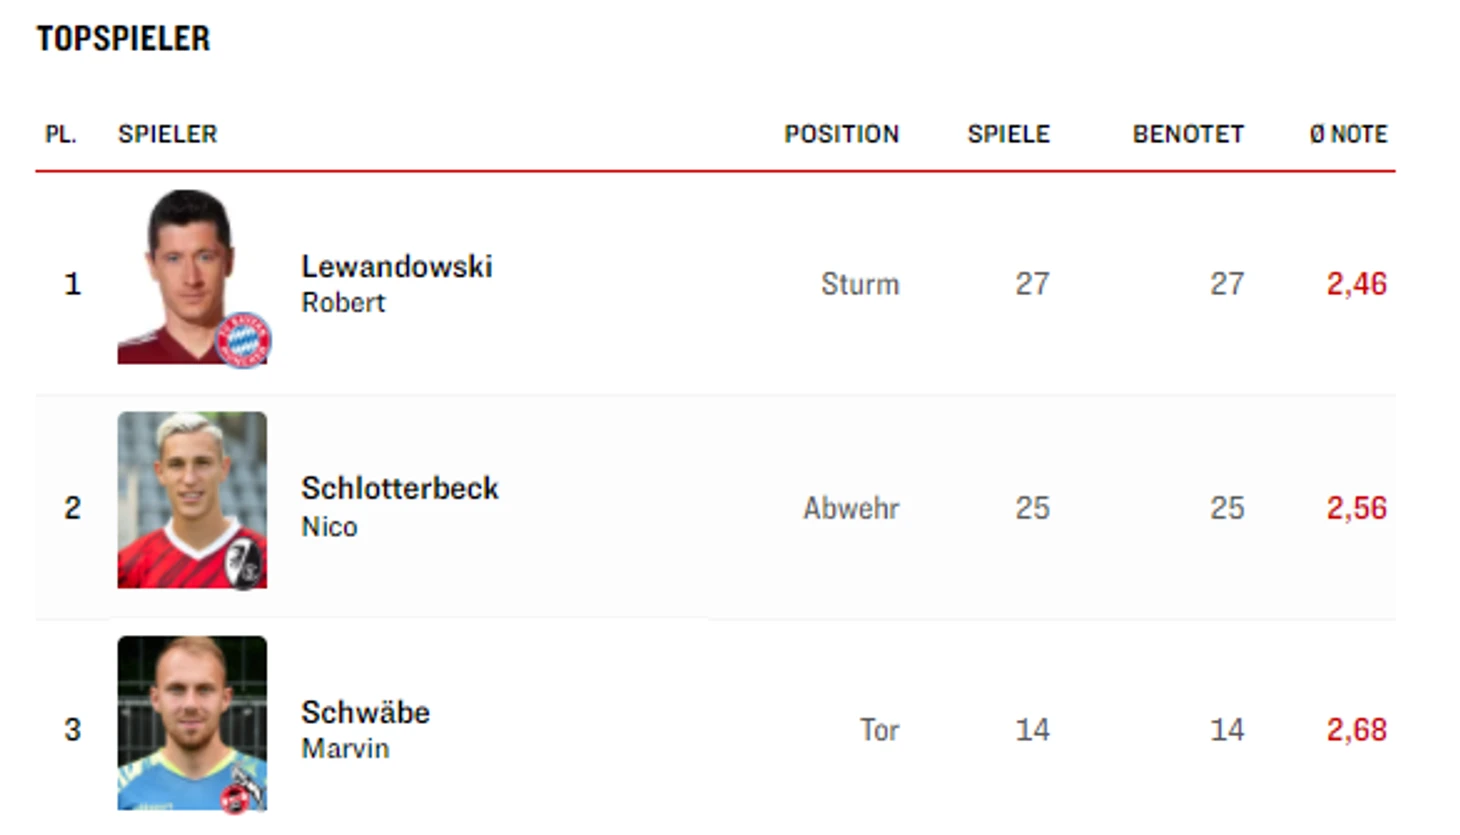The width and height of the screenshot is (1460, 835).
Task: Click the PL. column header
Action: 61,134
